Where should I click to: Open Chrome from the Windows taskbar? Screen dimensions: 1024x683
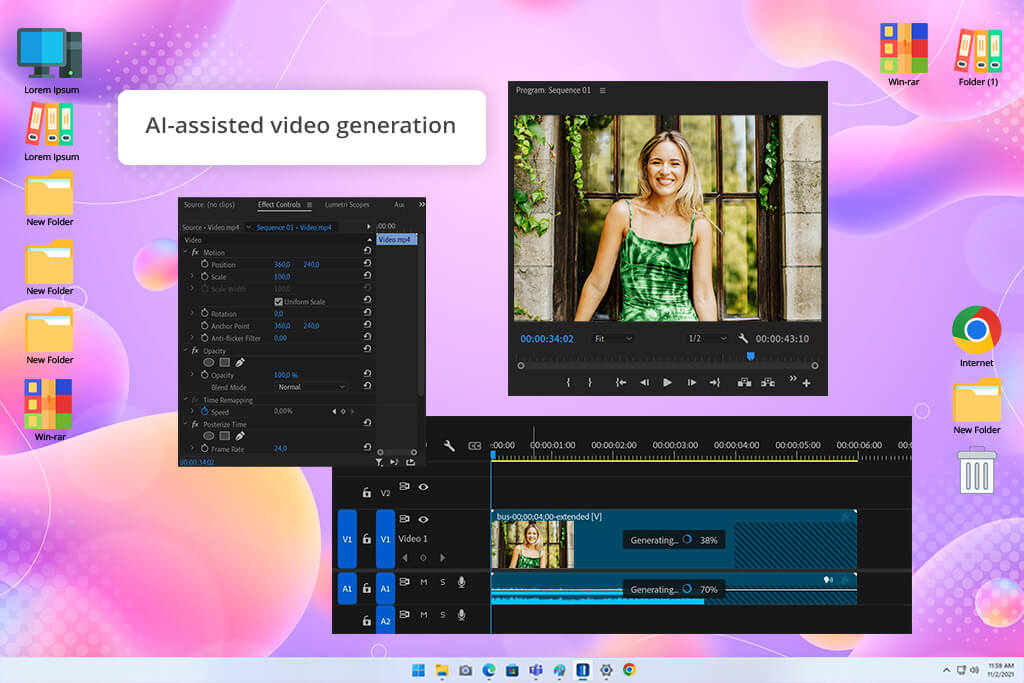[x=629, y=670]
